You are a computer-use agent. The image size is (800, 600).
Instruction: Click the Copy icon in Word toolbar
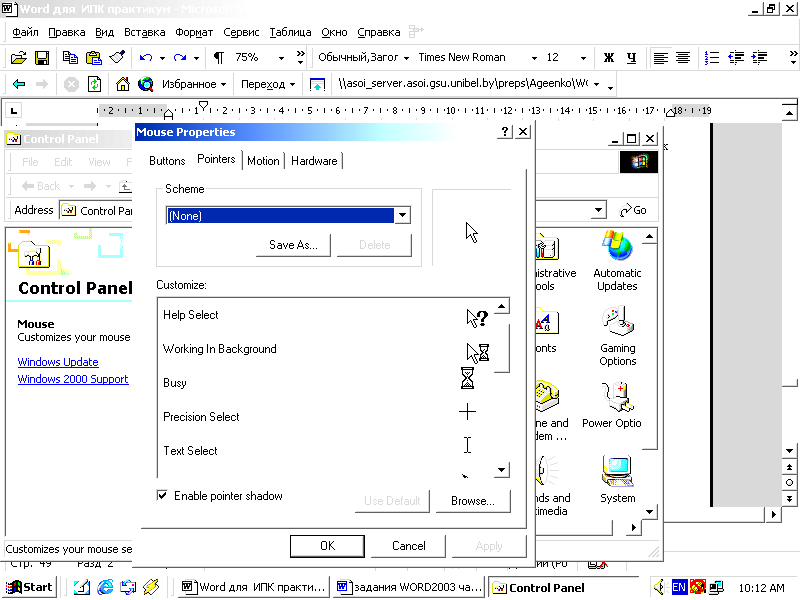pos(70,58)
